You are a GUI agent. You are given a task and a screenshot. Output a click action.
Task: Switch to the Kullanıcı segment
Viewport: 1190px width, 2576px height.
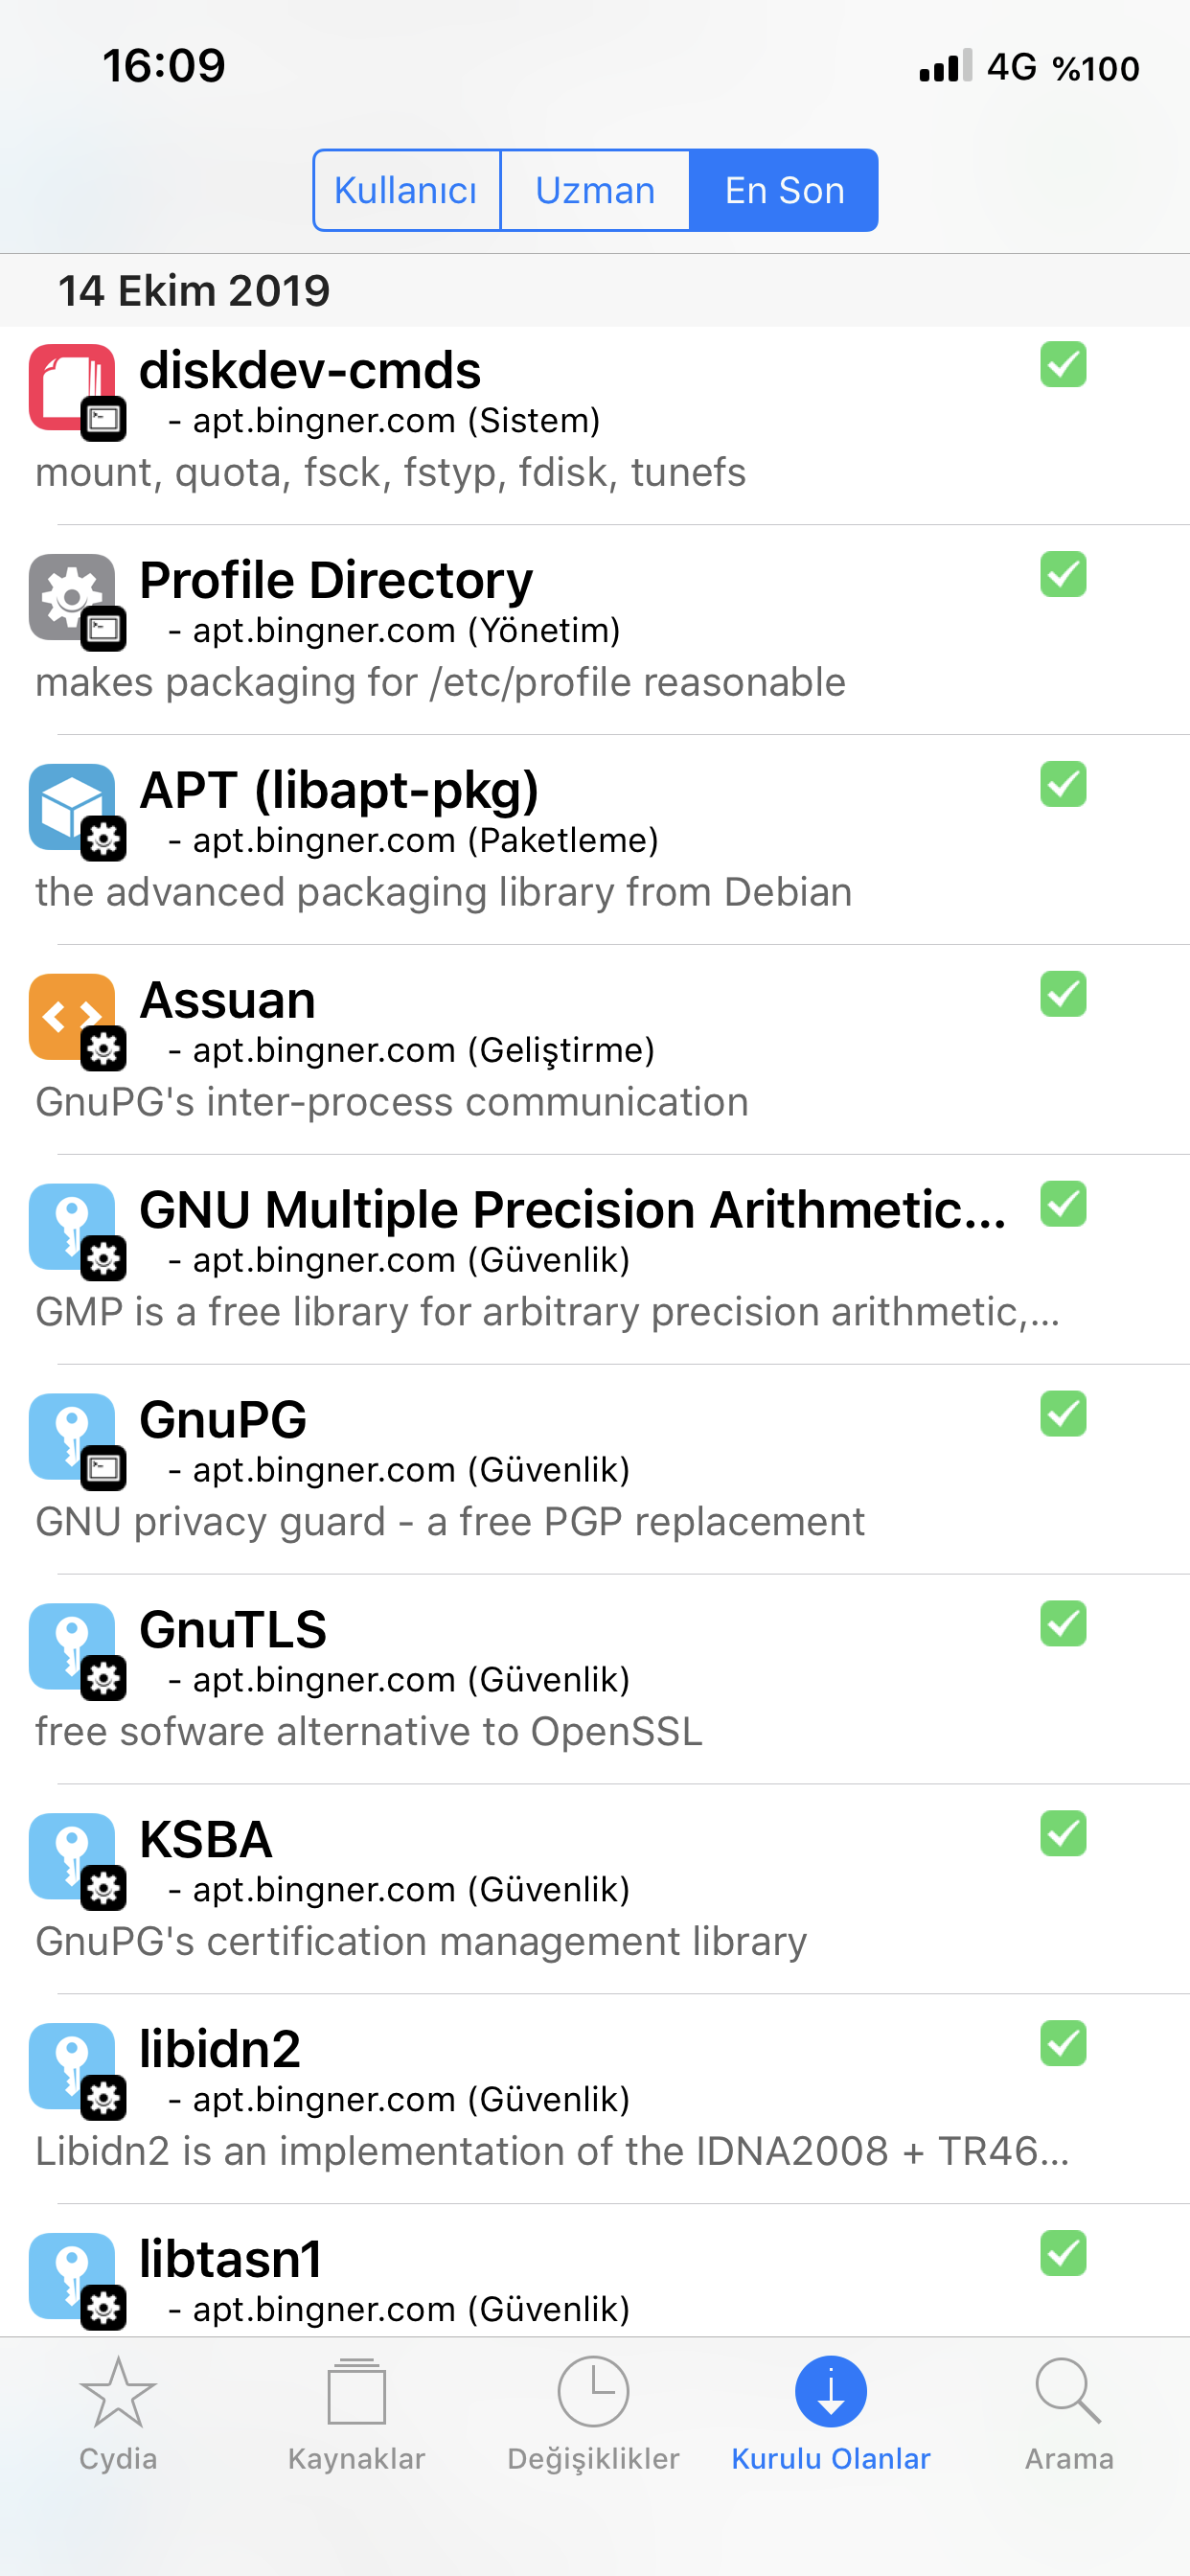click(406, 190)
